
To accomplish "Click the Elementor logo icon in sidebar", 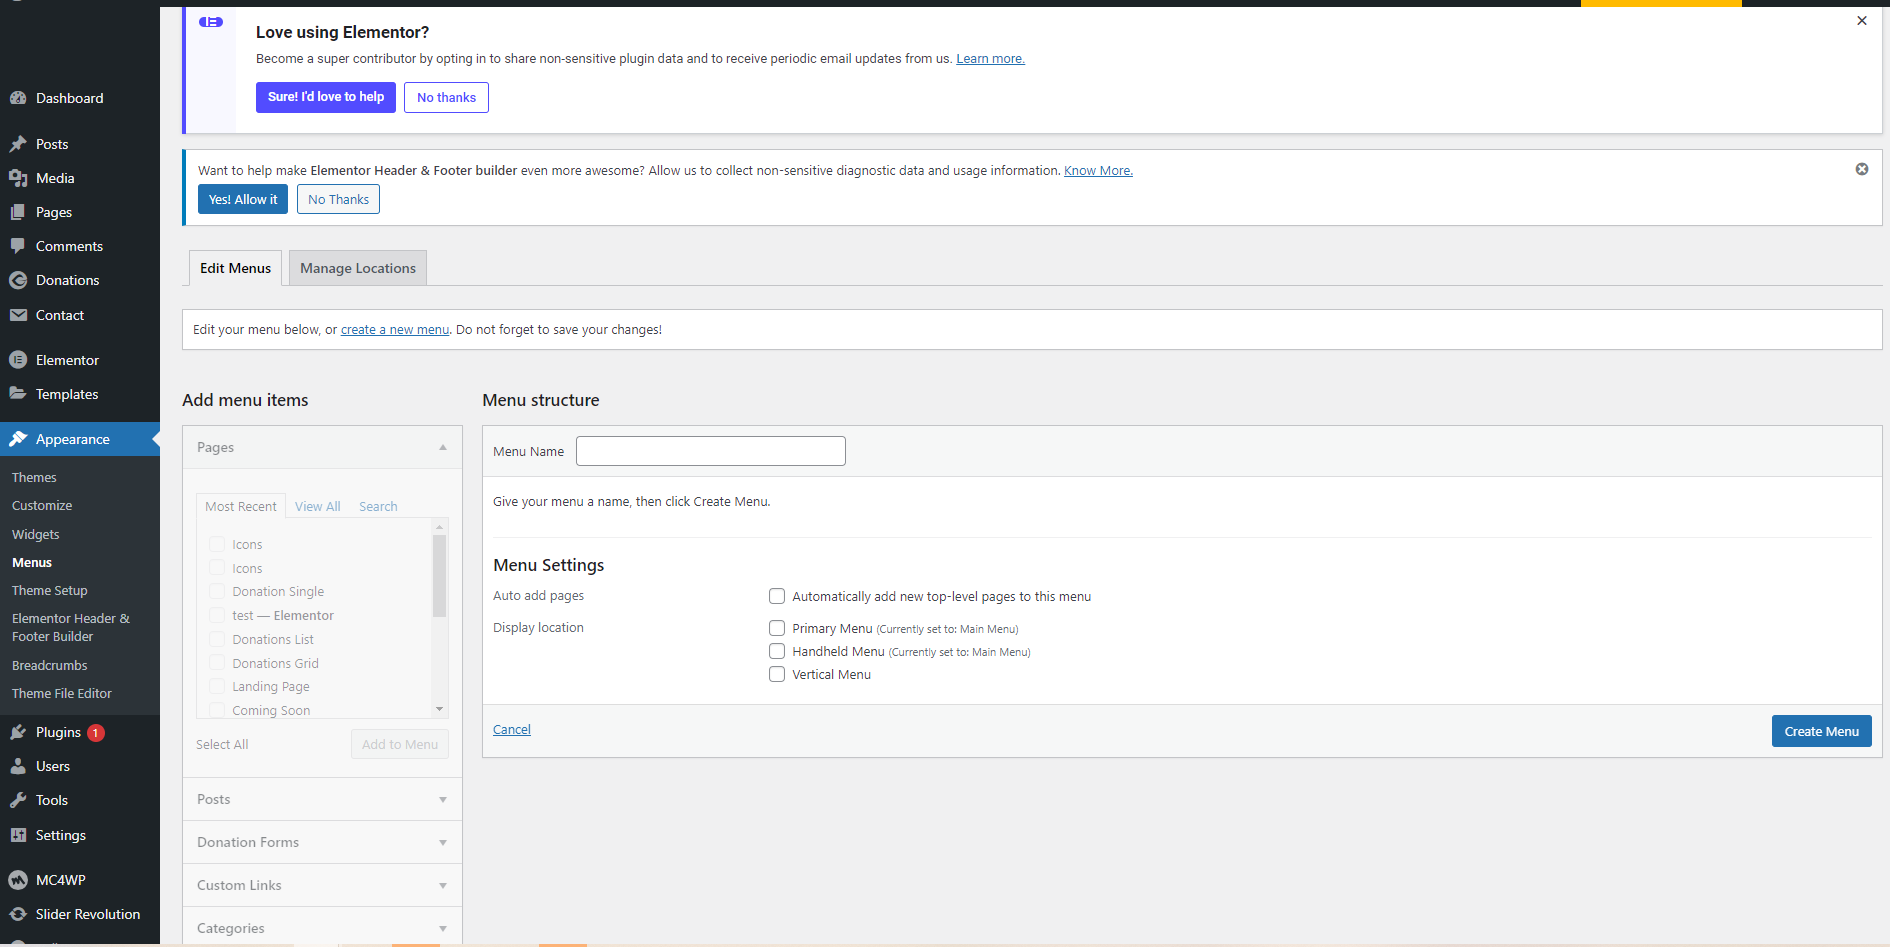I will click(x=18, y=360).
